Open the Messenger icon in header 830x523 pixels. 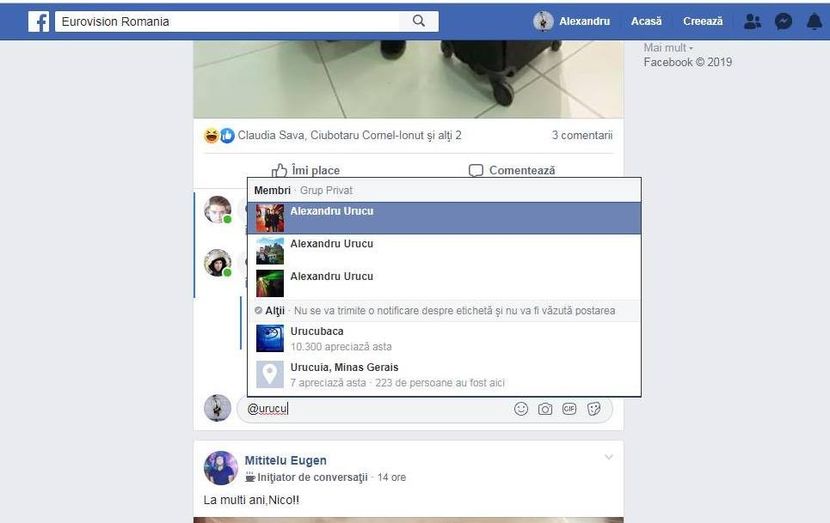click(x=784, y=21)
